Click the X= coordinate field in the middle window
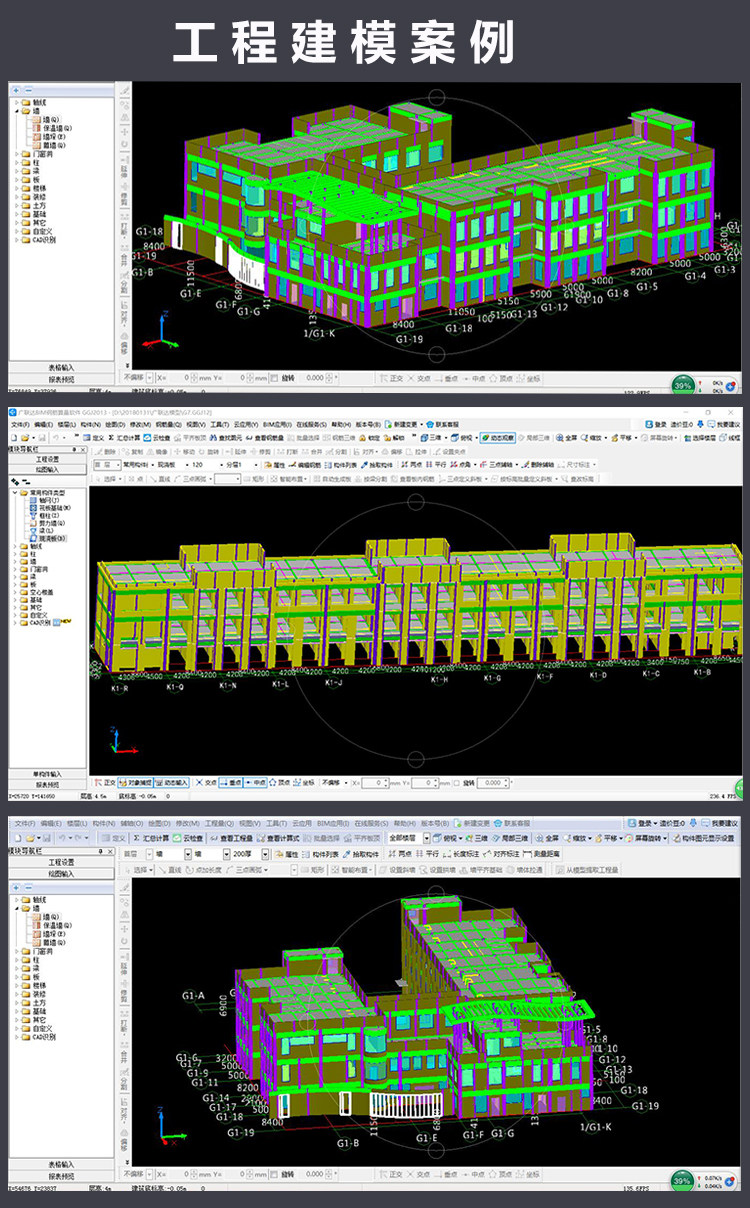This screenshot has width=750, height=1208. [x=375, y=783]
